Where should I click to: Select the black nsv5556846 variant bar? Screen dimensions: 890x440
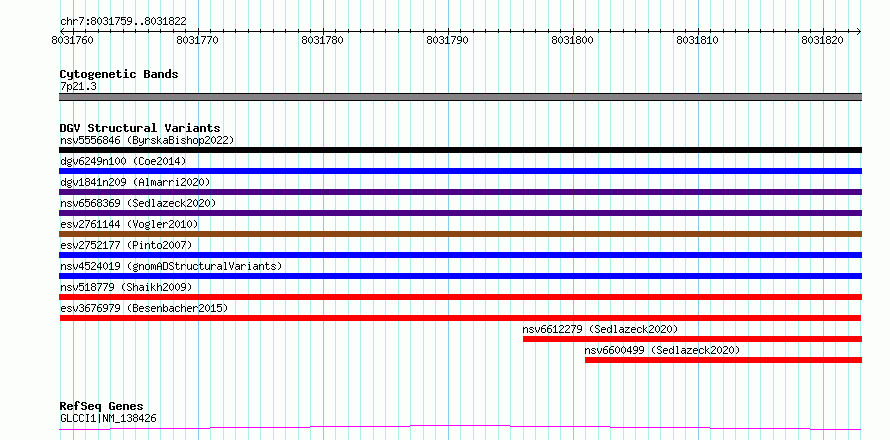[460, 150]
